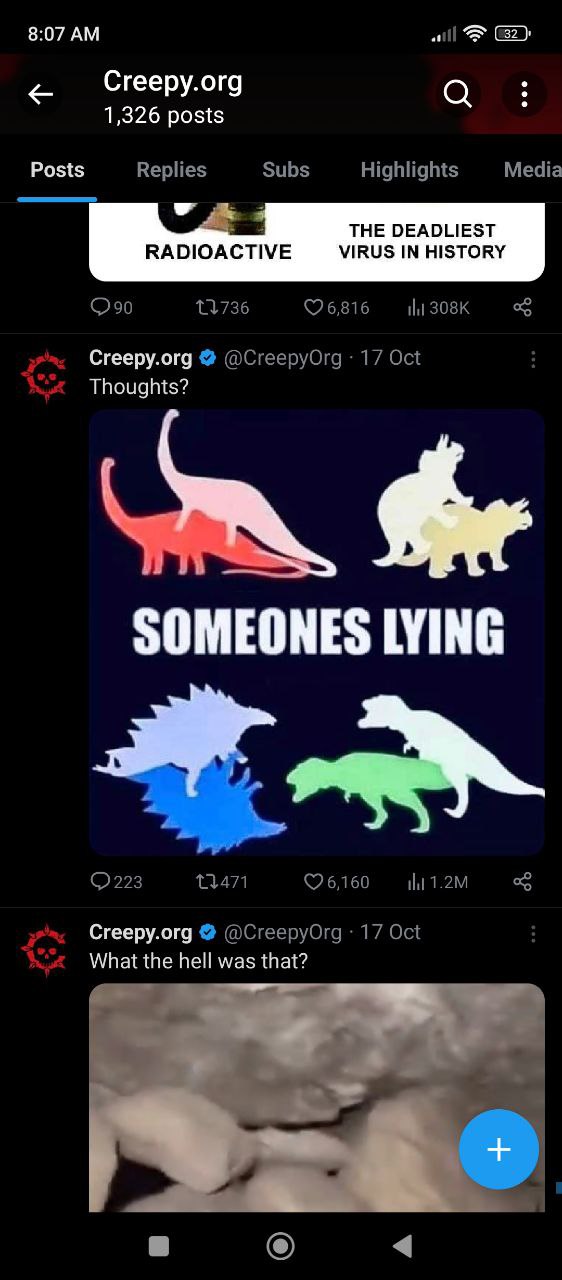View analytics showing 1.2M views
Screen dimensions: 562x1280
pyautogui.click(x=437, y=882)
